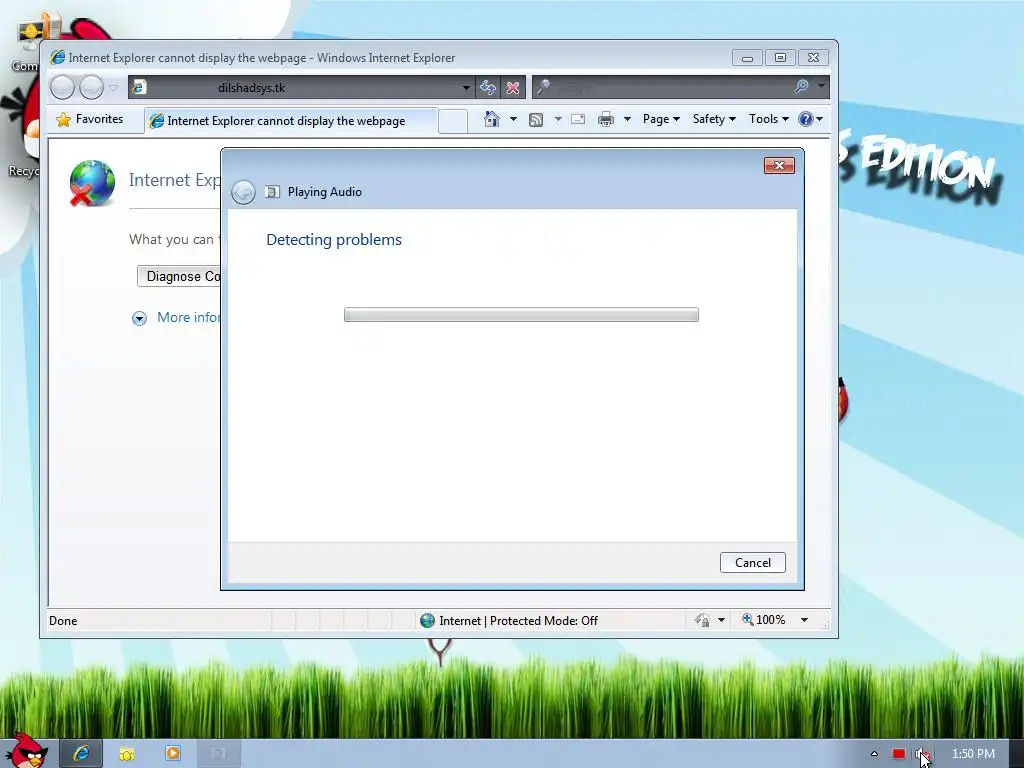Open the Safety menu
The image size is (1024, 768).
[714, 119]
